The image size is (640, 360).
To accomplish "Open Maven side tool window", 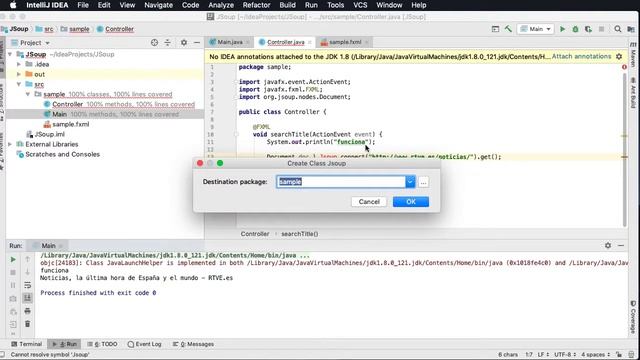I will 633,56.
